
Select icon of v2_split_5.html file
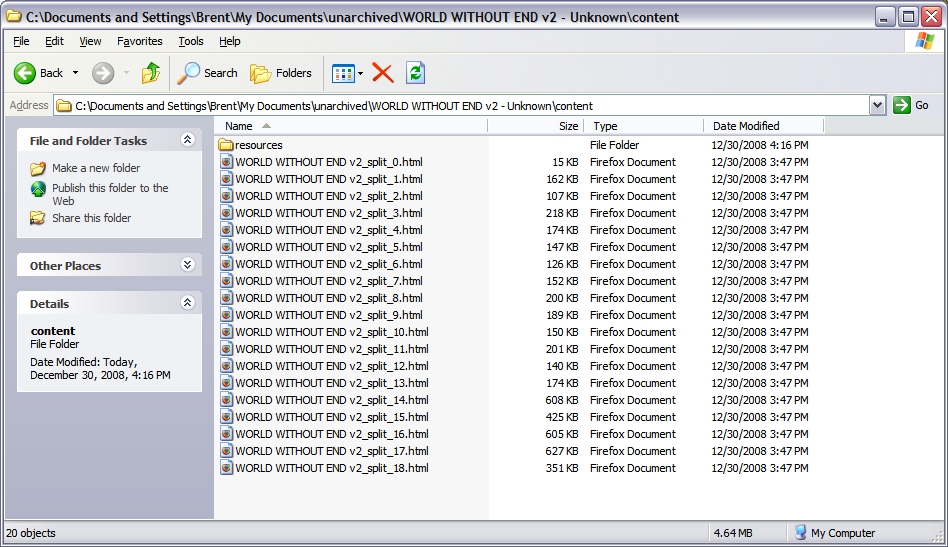pos(227,247)
